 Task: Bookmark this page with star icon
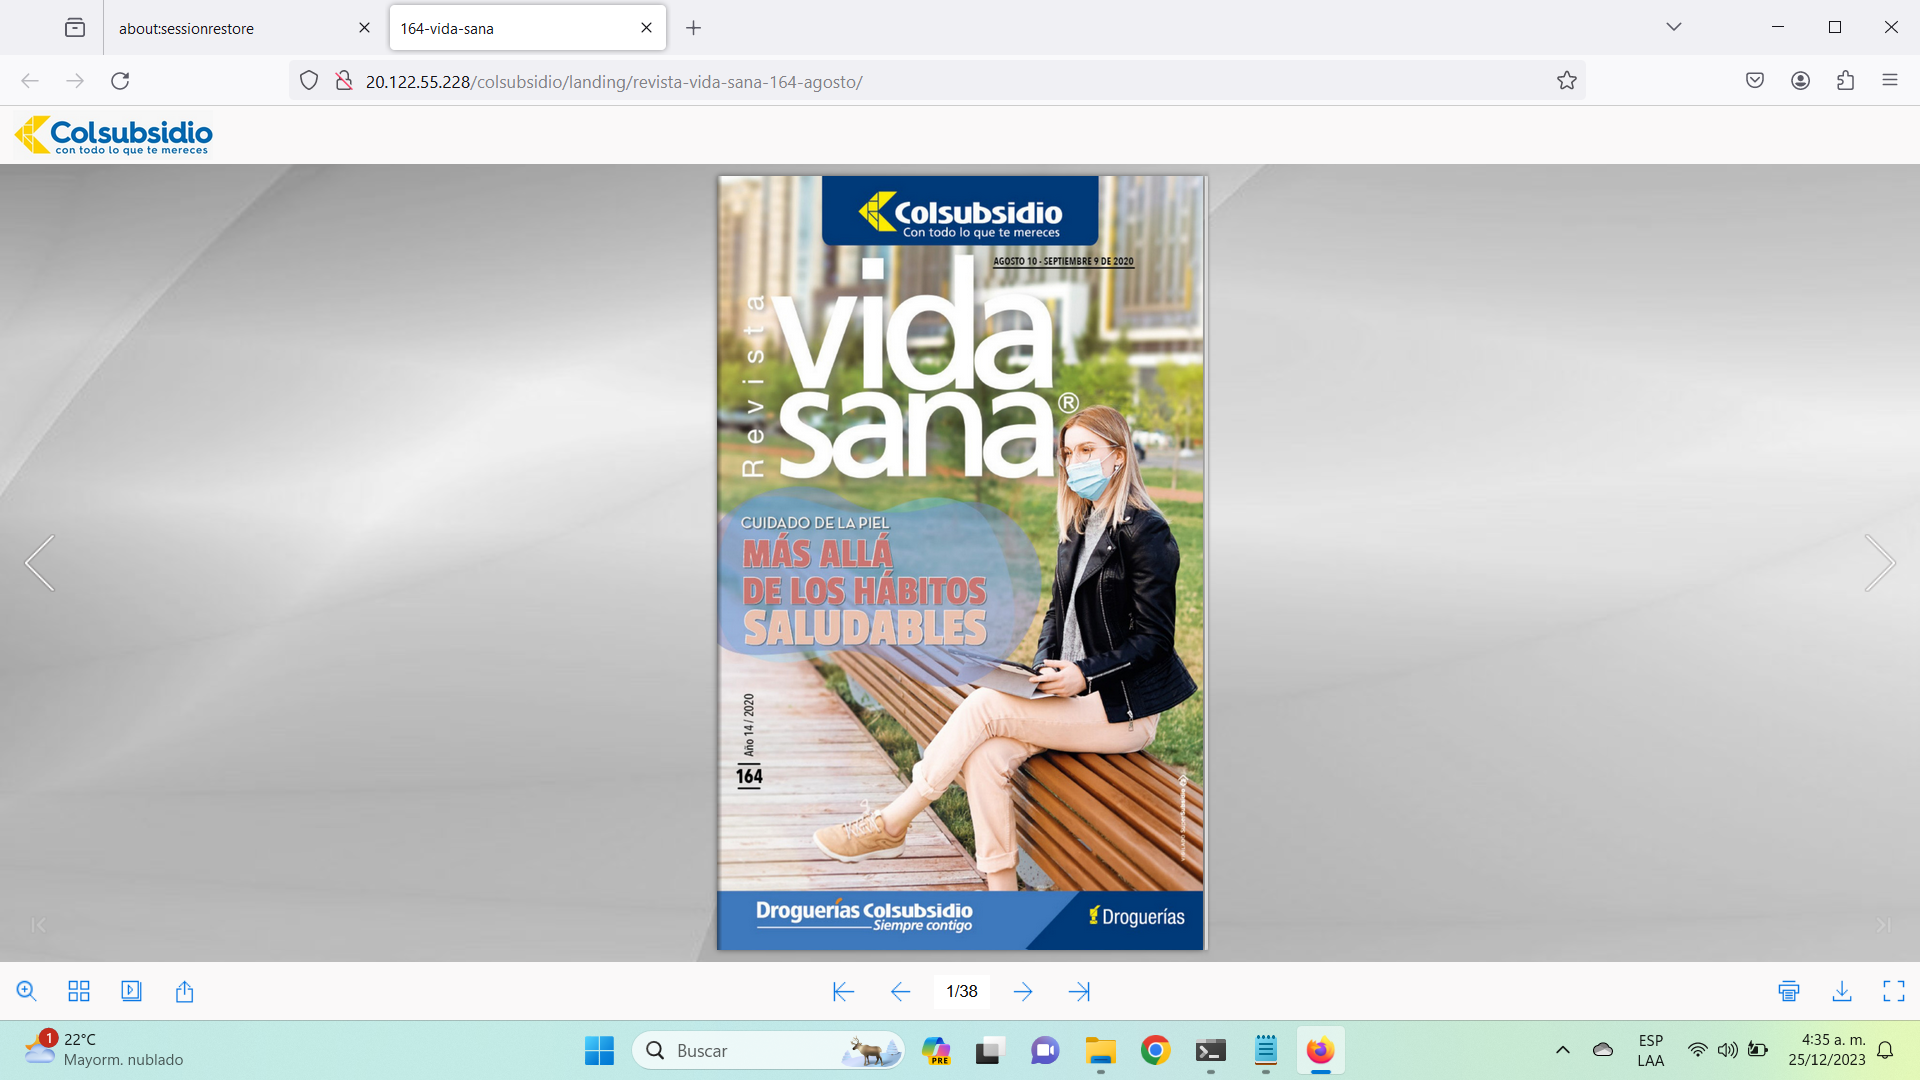1566,81
